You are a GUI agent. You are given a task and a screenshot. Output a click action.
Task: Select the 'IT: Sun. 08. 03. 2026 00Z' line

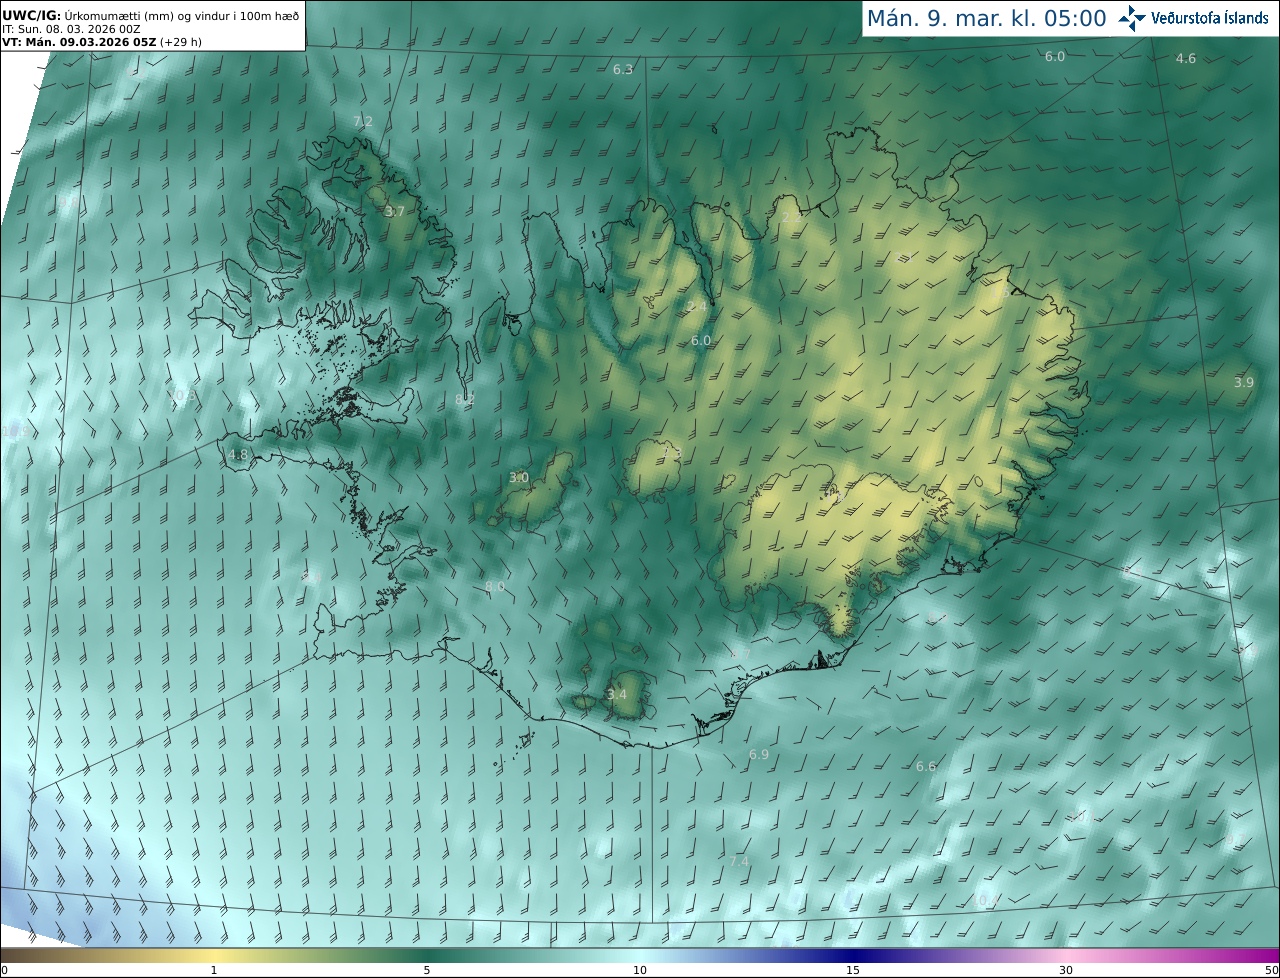pos(71,29)
